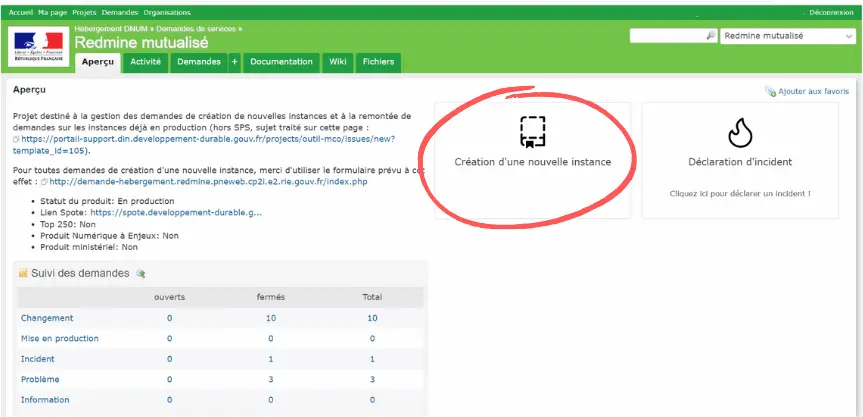Open the Fichiers tab
The width and height of the screenshot is (863, 417).
[378, 62]
